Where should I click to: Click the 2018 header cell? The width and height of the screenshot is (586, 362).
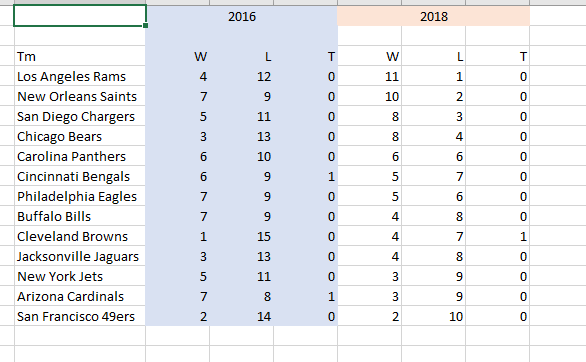pyautogui.click(x=434, y=16)
